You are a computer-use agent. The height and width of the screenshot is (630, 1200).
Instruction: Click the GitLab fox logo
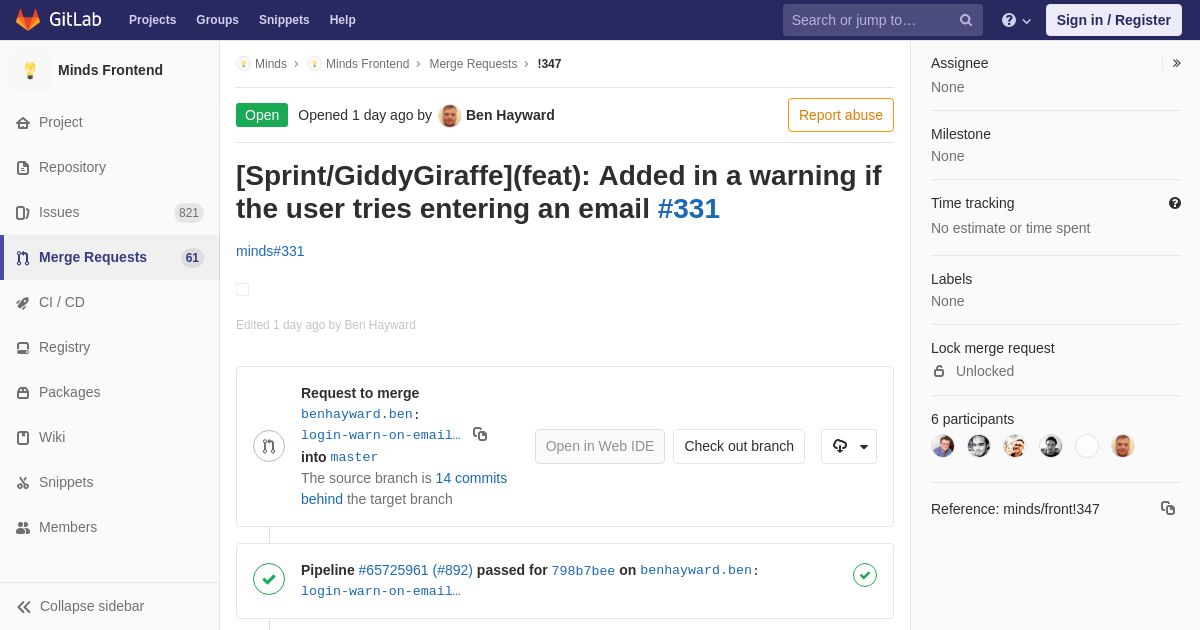pos(28,20)
